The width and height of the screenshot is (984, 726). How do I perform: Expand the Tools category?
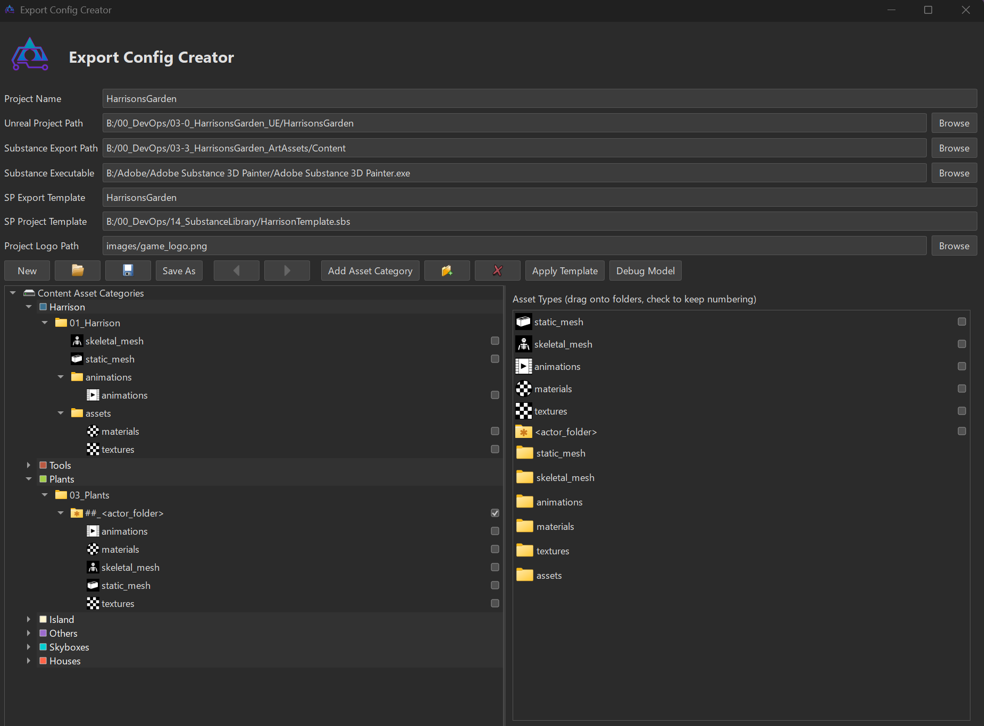[x=29, y=465]
